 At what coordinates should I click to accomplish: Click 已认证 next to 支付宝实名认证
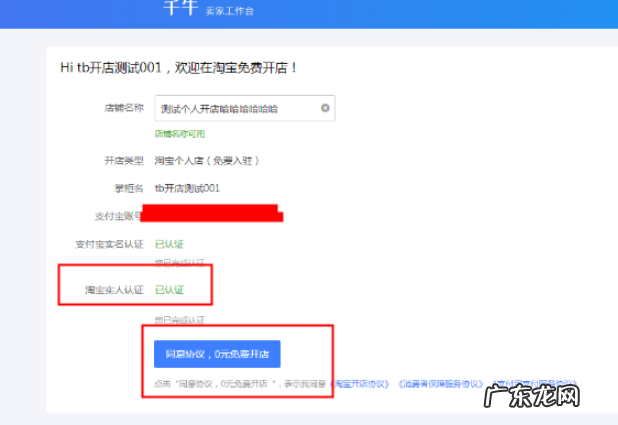169,244
